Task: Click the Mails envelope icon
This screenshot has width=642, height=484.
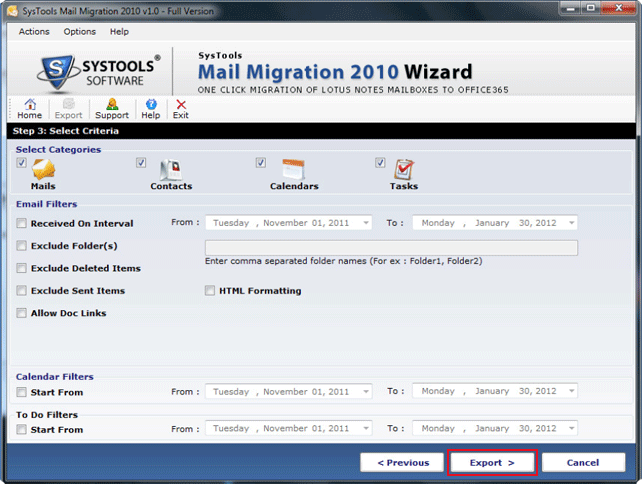Action: click(43, 169)
